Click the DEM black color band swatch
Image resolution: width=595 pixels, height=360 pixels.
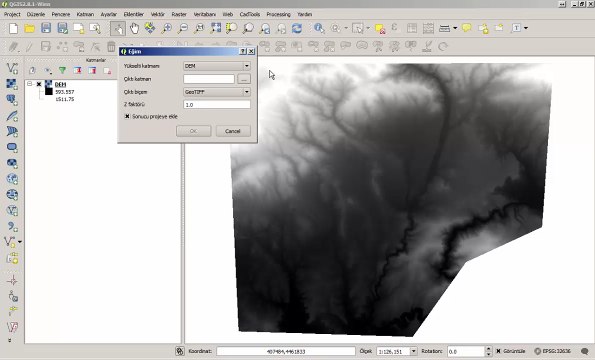49,91
